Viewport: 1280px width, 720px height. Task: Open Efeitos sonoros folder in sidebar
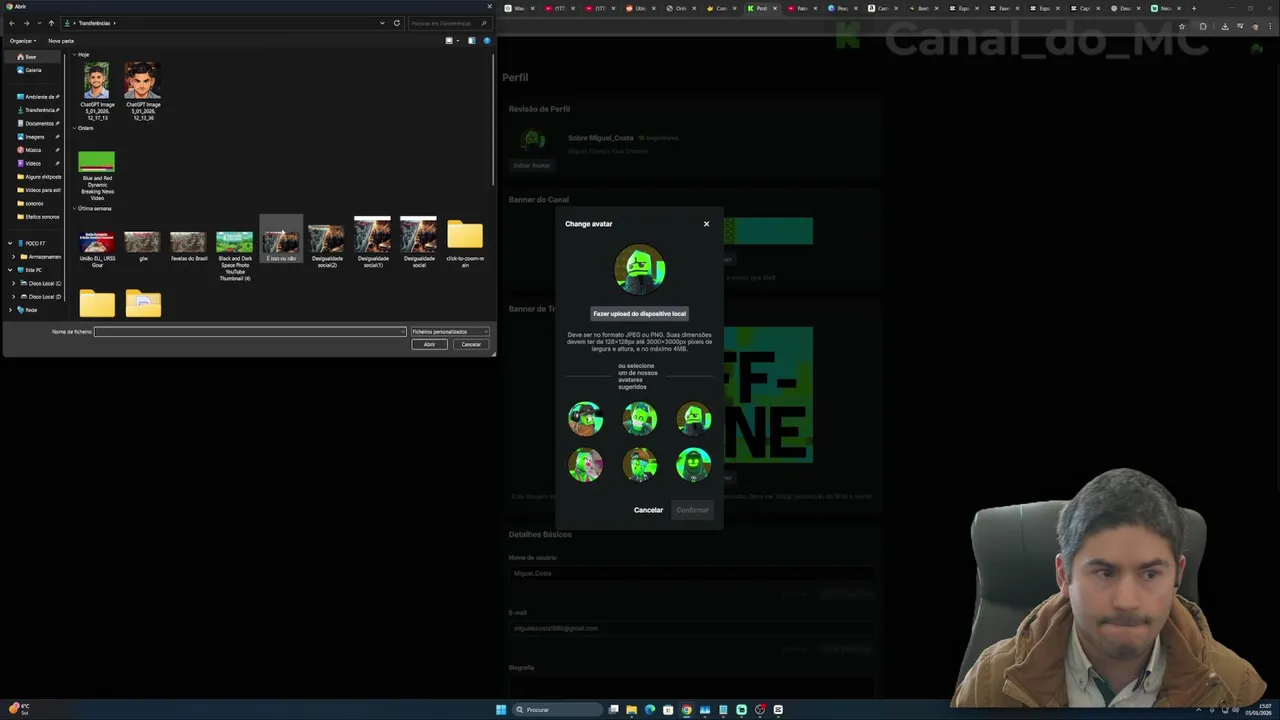point(36,217)
